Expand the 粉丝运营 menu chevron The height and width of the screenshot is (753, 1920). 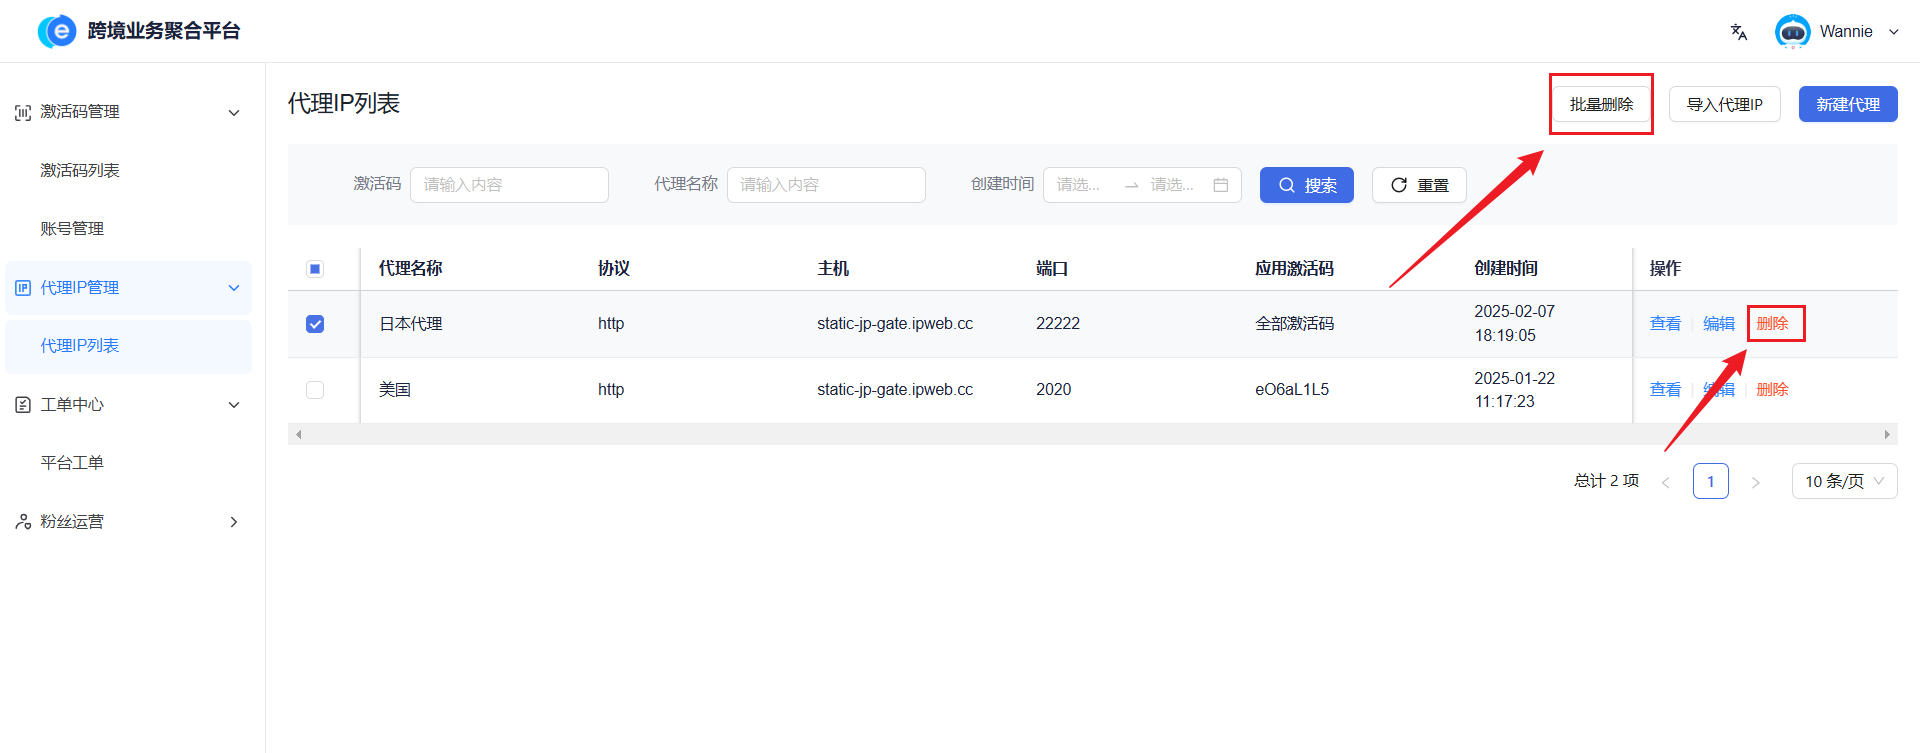pyautogui.click(x=234, y=522)
